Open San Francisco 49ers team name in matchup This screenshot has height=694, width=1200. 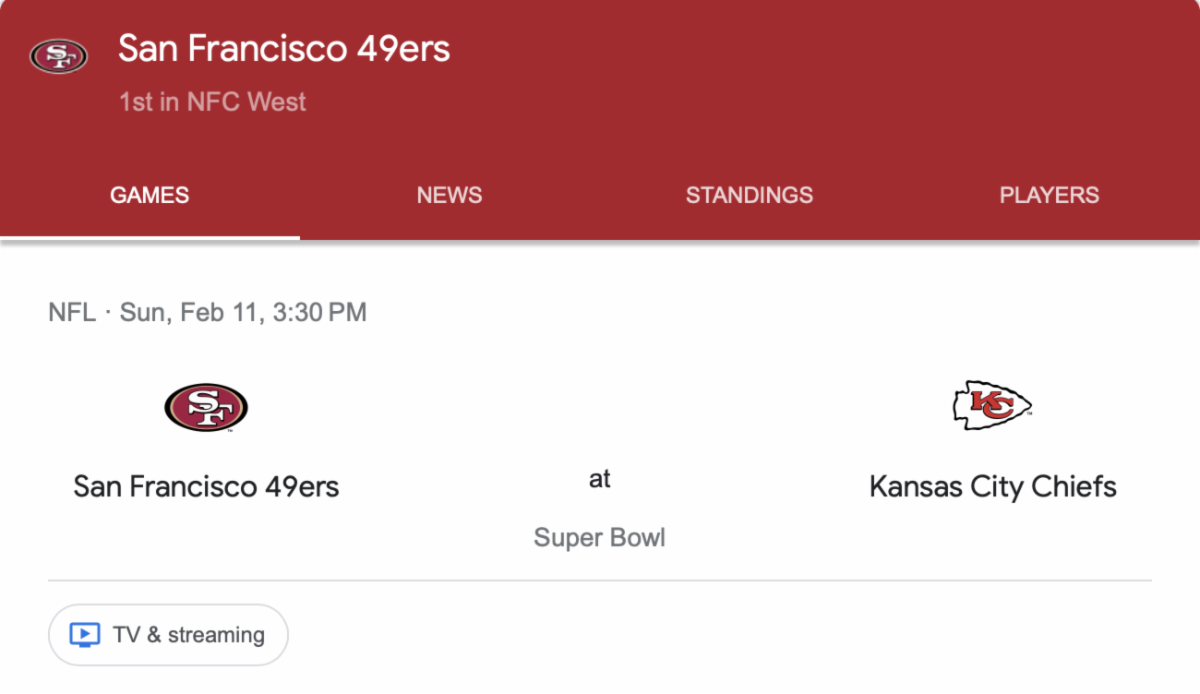[x=206, y=487]
